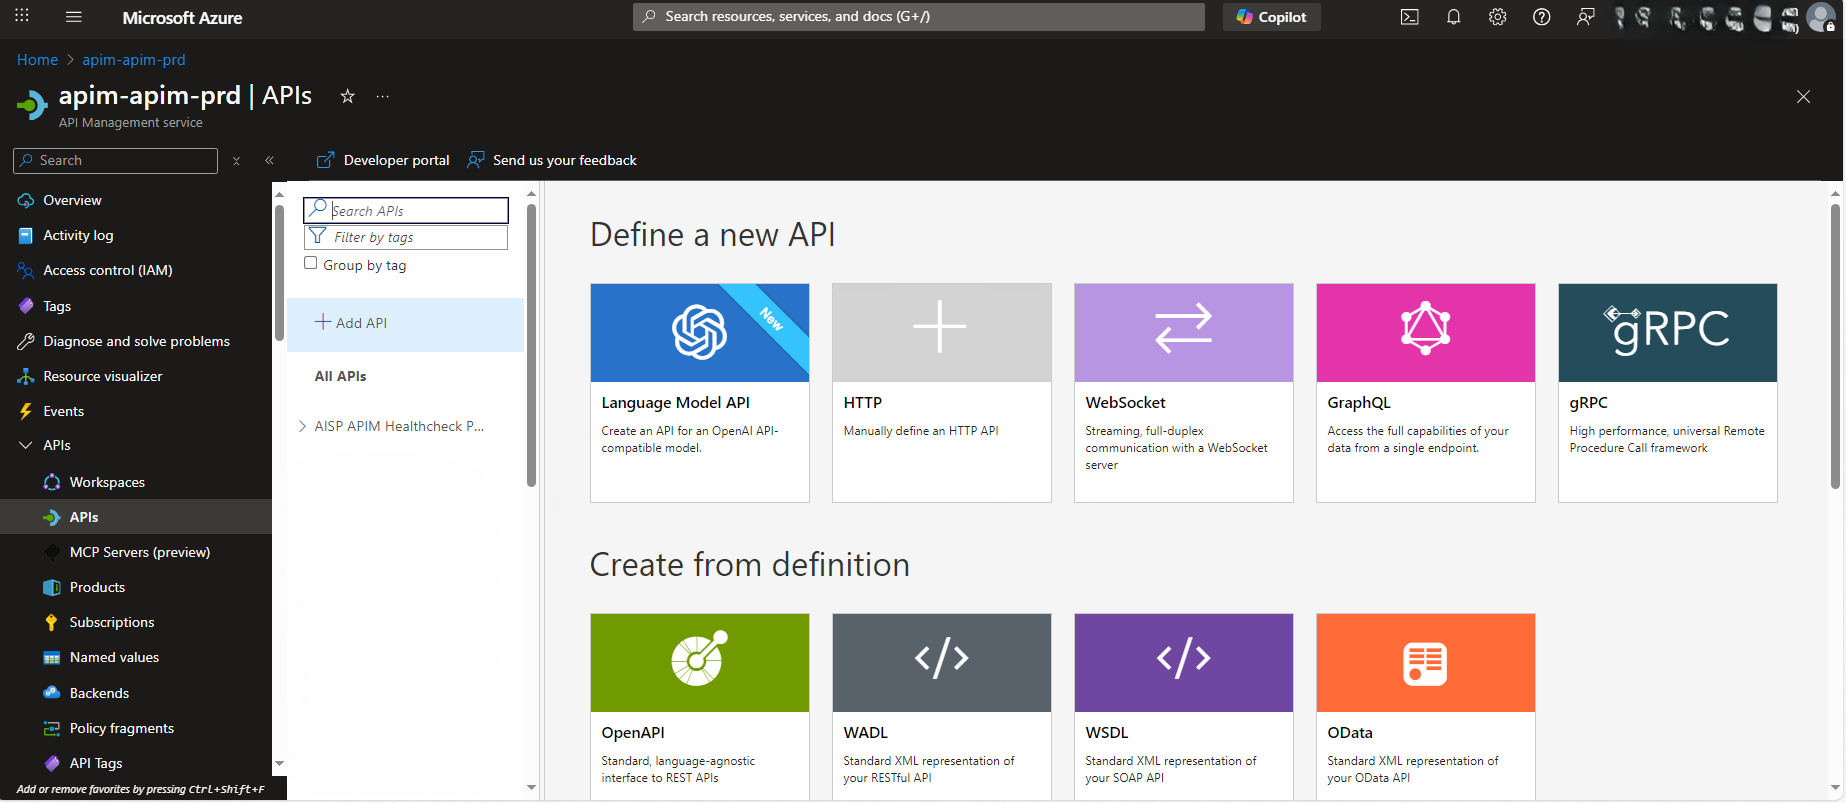This screenshot has height=803, width=1846.
Task: Select the WADL tile code icon
Action: 942,659
